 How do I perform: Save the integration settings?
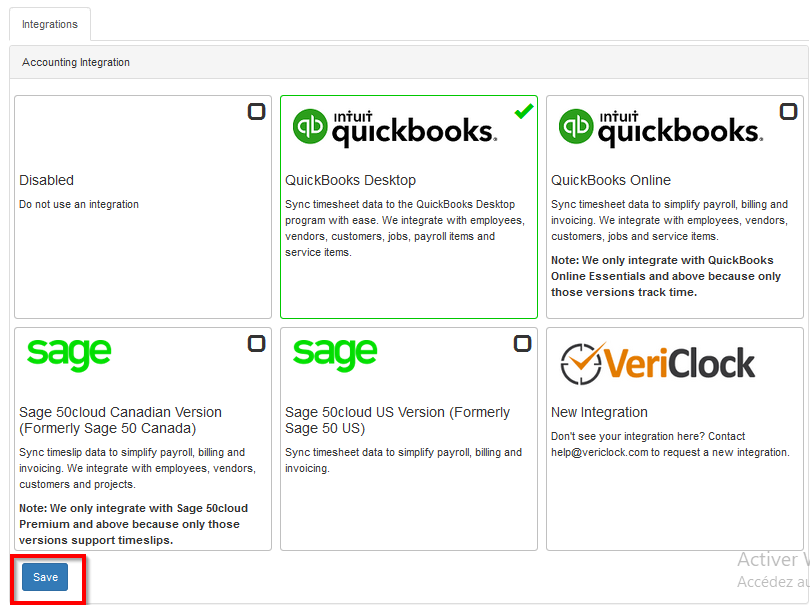(x=45, y=577)
